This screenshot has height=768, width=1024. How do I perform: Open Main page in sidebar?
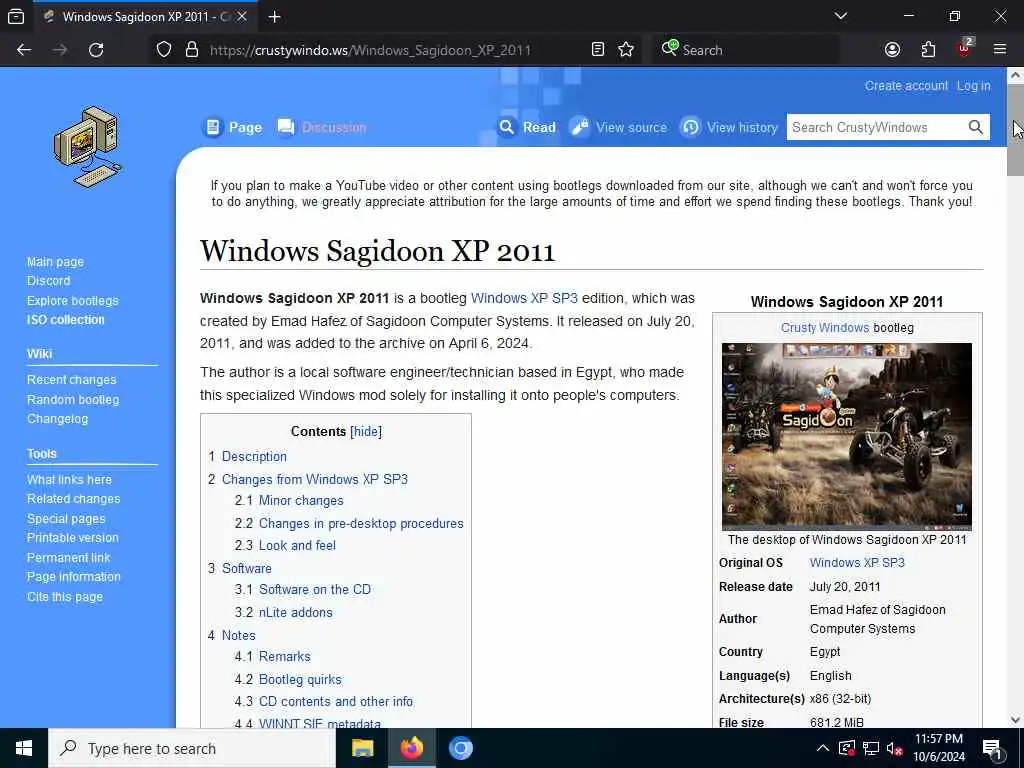[56, 262]
